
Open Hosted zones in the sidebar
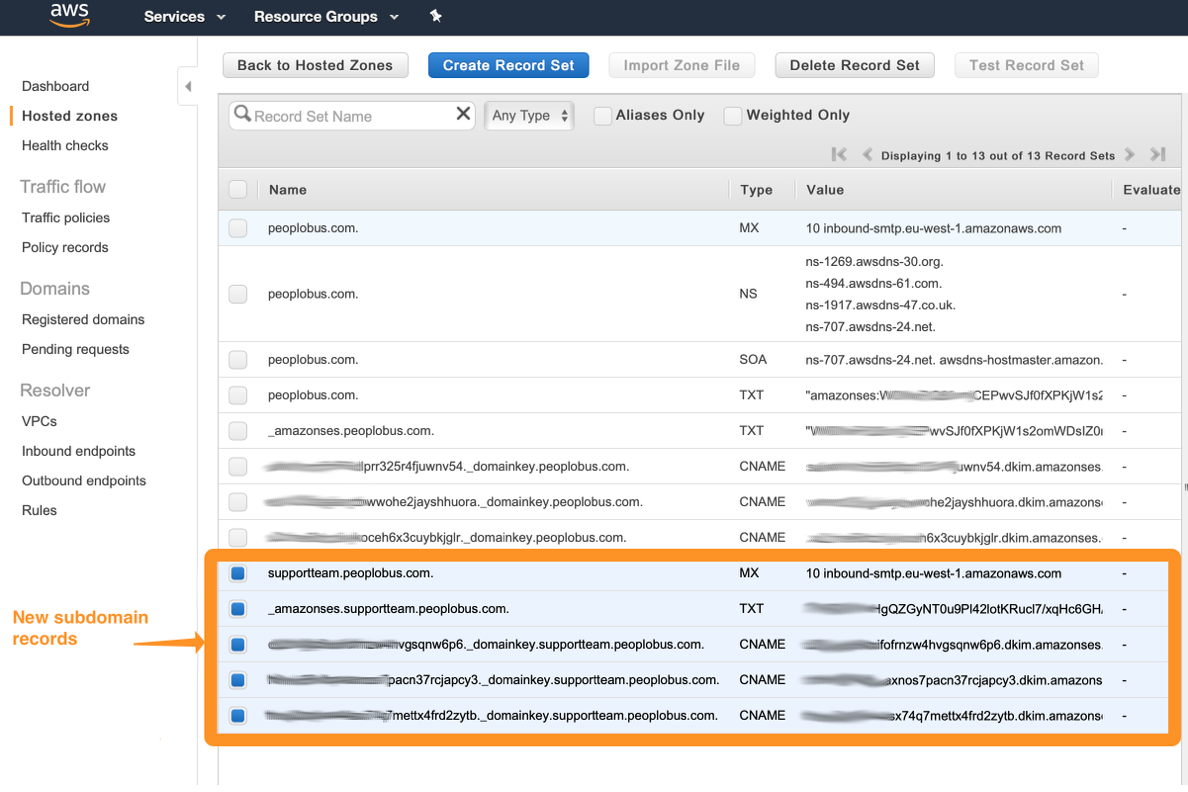tap(70, 116)
